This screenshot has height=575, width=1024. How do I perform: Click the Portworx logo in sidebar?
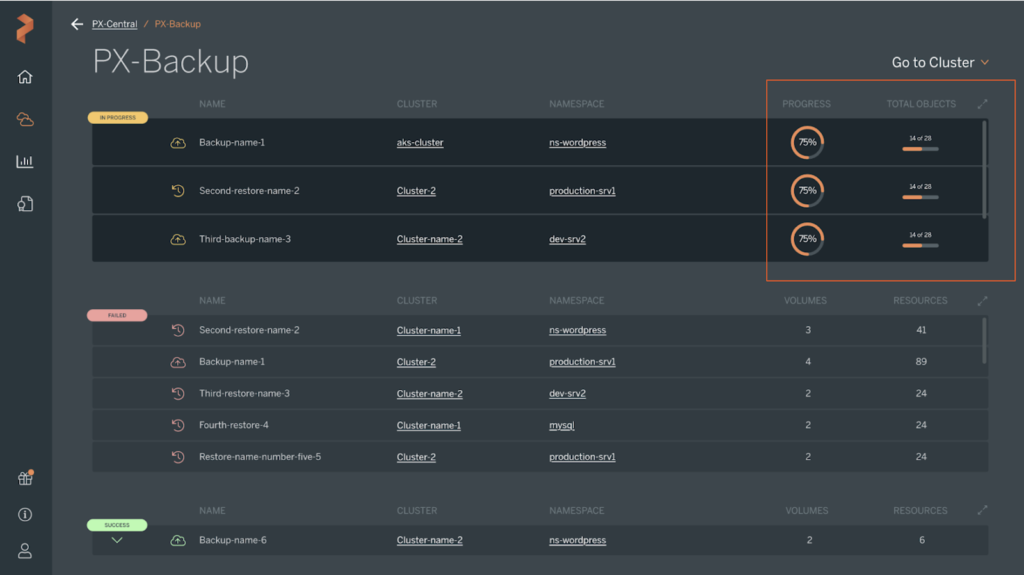coord(25,28)
